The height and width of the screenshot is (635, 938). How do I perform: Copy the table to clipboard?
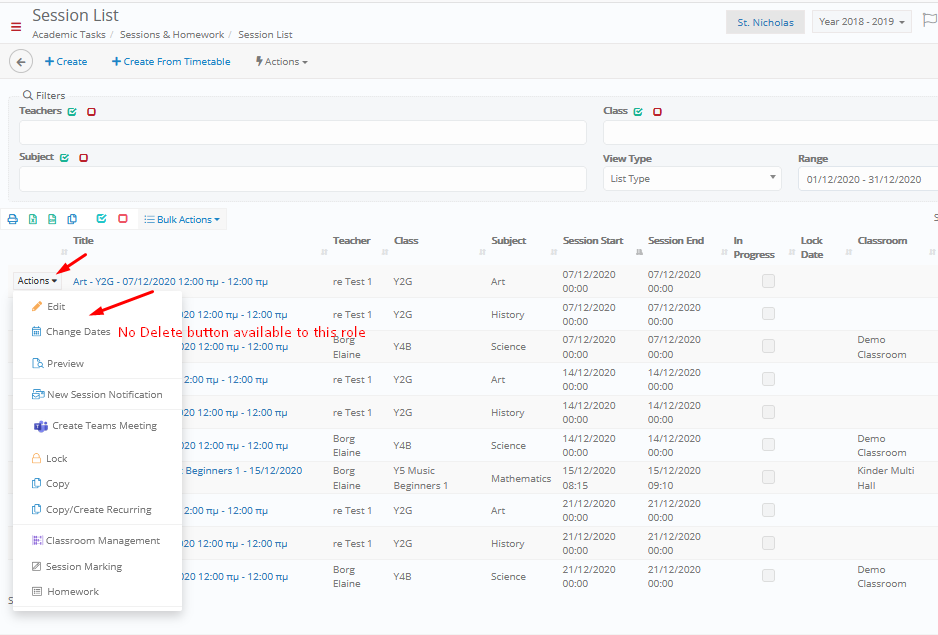(72, 219)
